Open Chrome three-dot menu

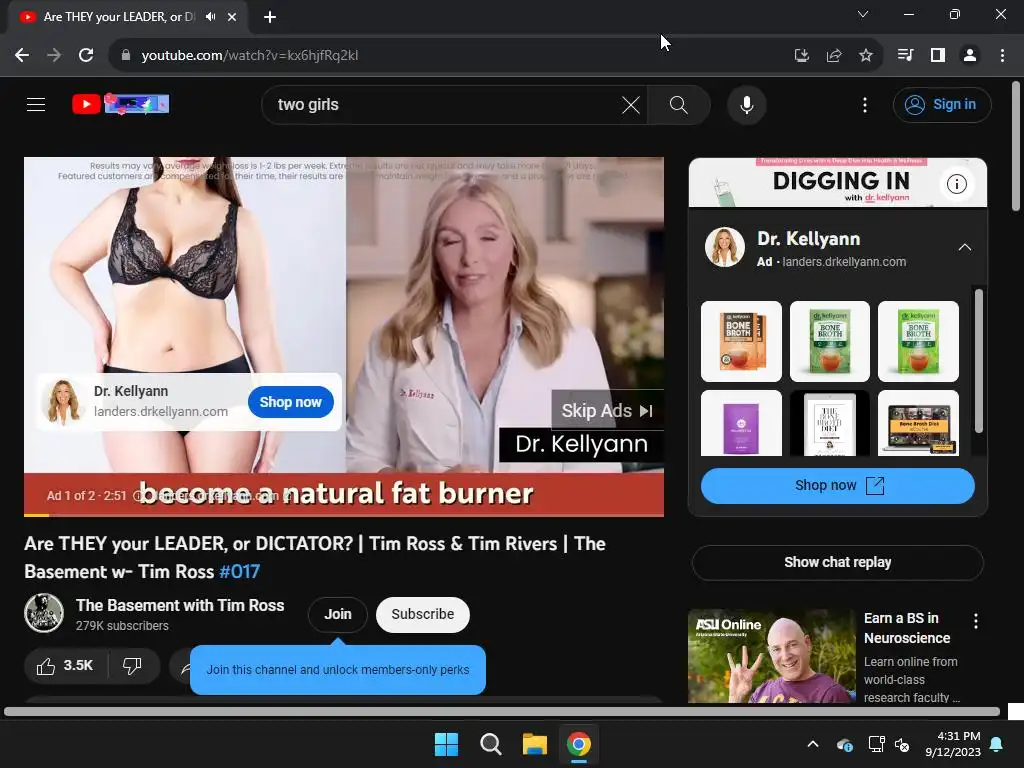(1002, 56)
